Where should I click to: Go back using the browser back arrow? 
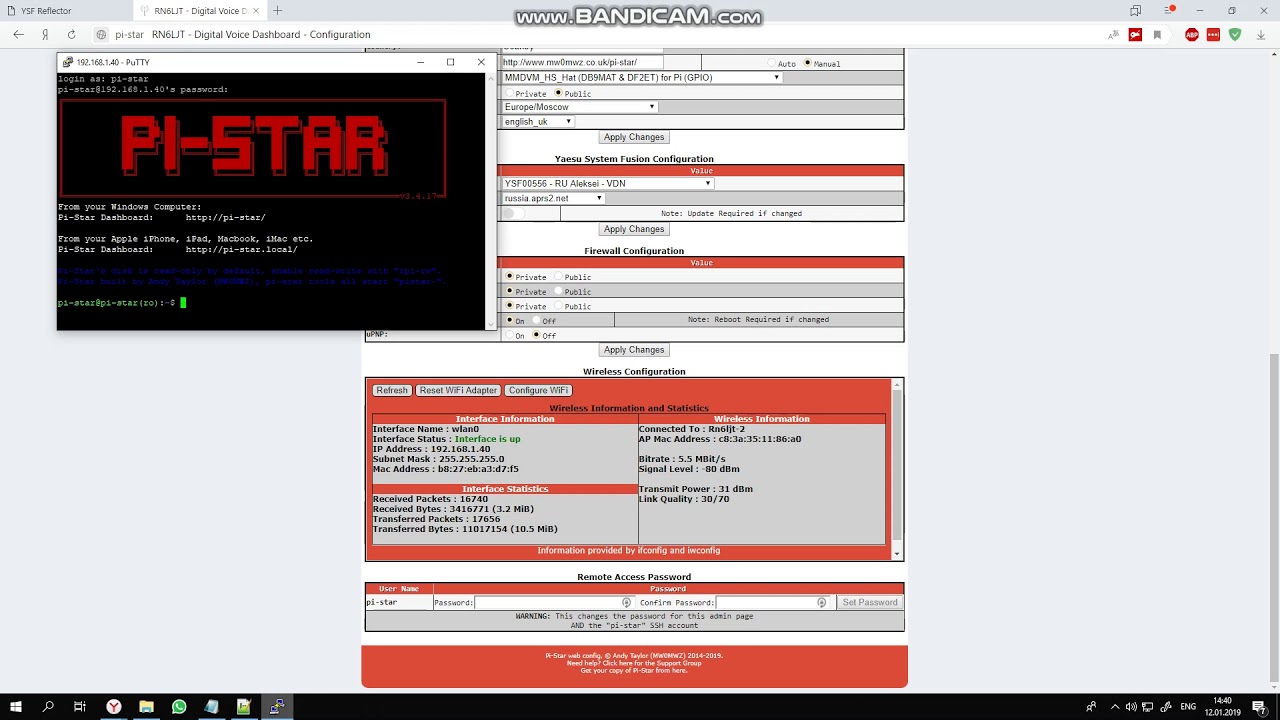18,34
